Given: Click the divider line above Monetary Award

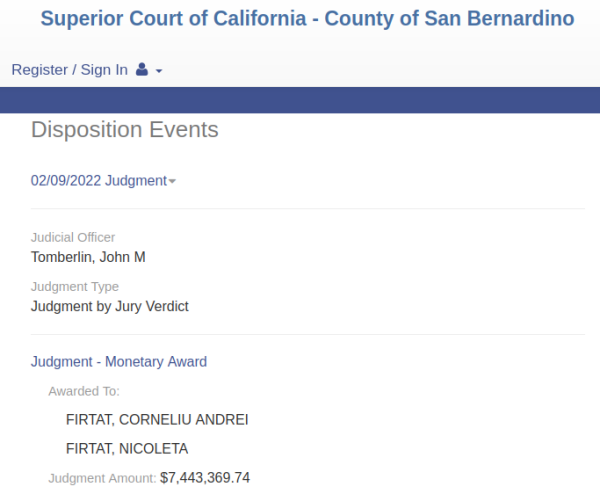Looking at the screenshot, I should point(308,334).
